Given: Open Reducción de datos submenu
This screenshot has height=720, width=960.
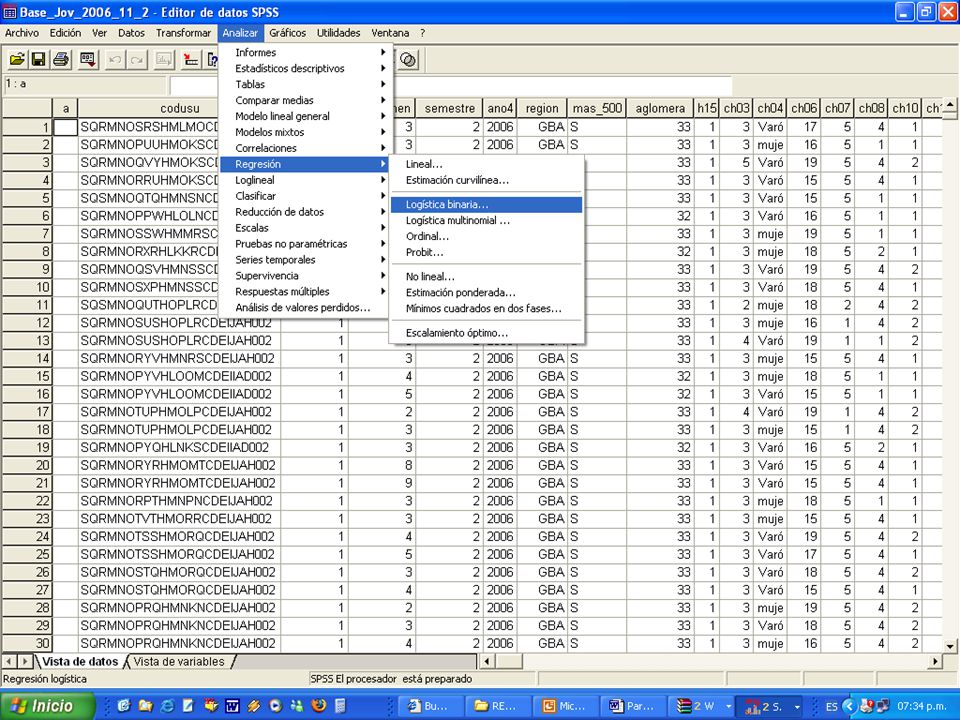Looking at the screenshot, I should pyautogui.click(x=304, y=212).
